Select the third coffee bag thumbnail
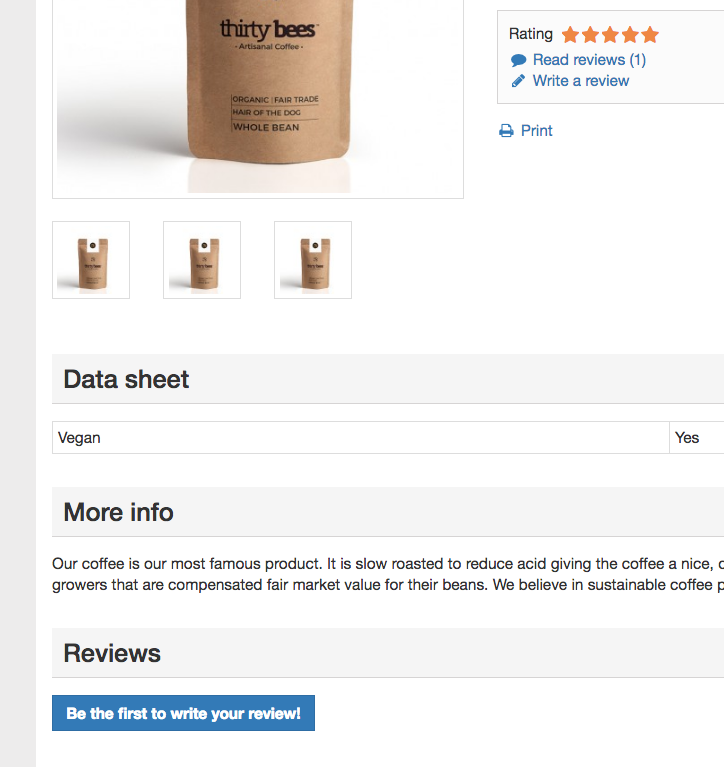Image resolution: width=724 pixels, height=767 pixels. coord(313,260)
